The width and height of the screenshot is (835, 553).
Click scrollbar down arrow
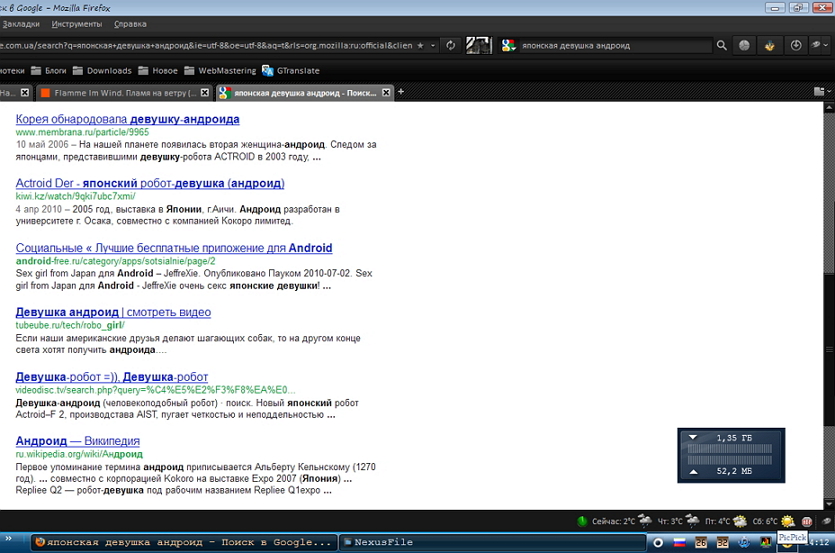(x=829, y=504)
